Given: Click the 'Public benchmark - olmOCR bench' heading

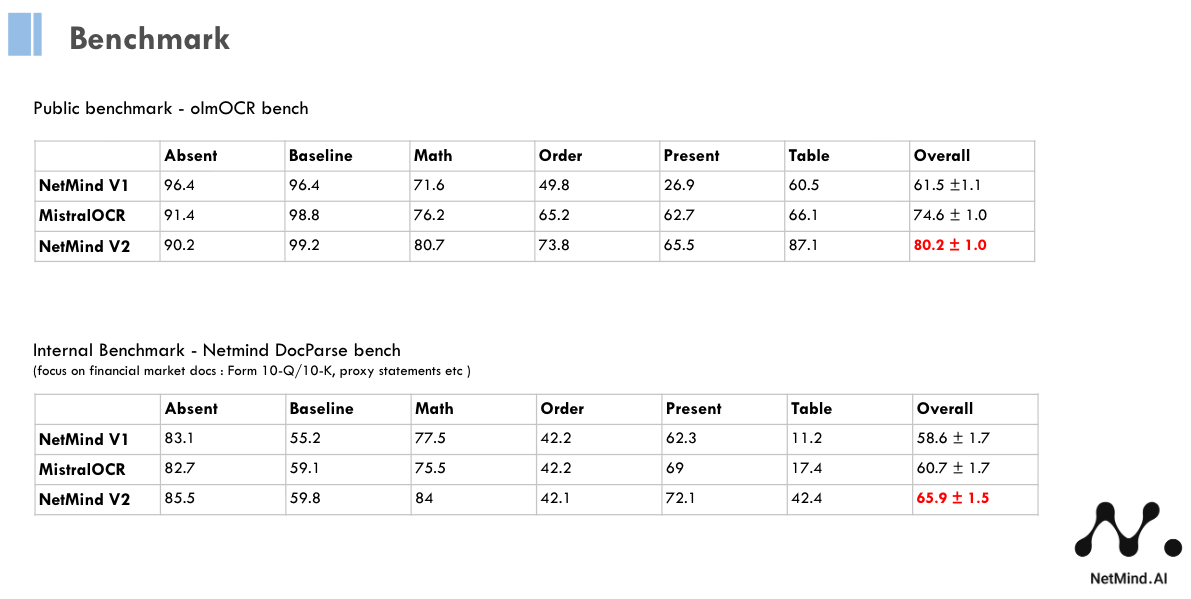Looking at the screenshot, I should (x=171, y=108).
